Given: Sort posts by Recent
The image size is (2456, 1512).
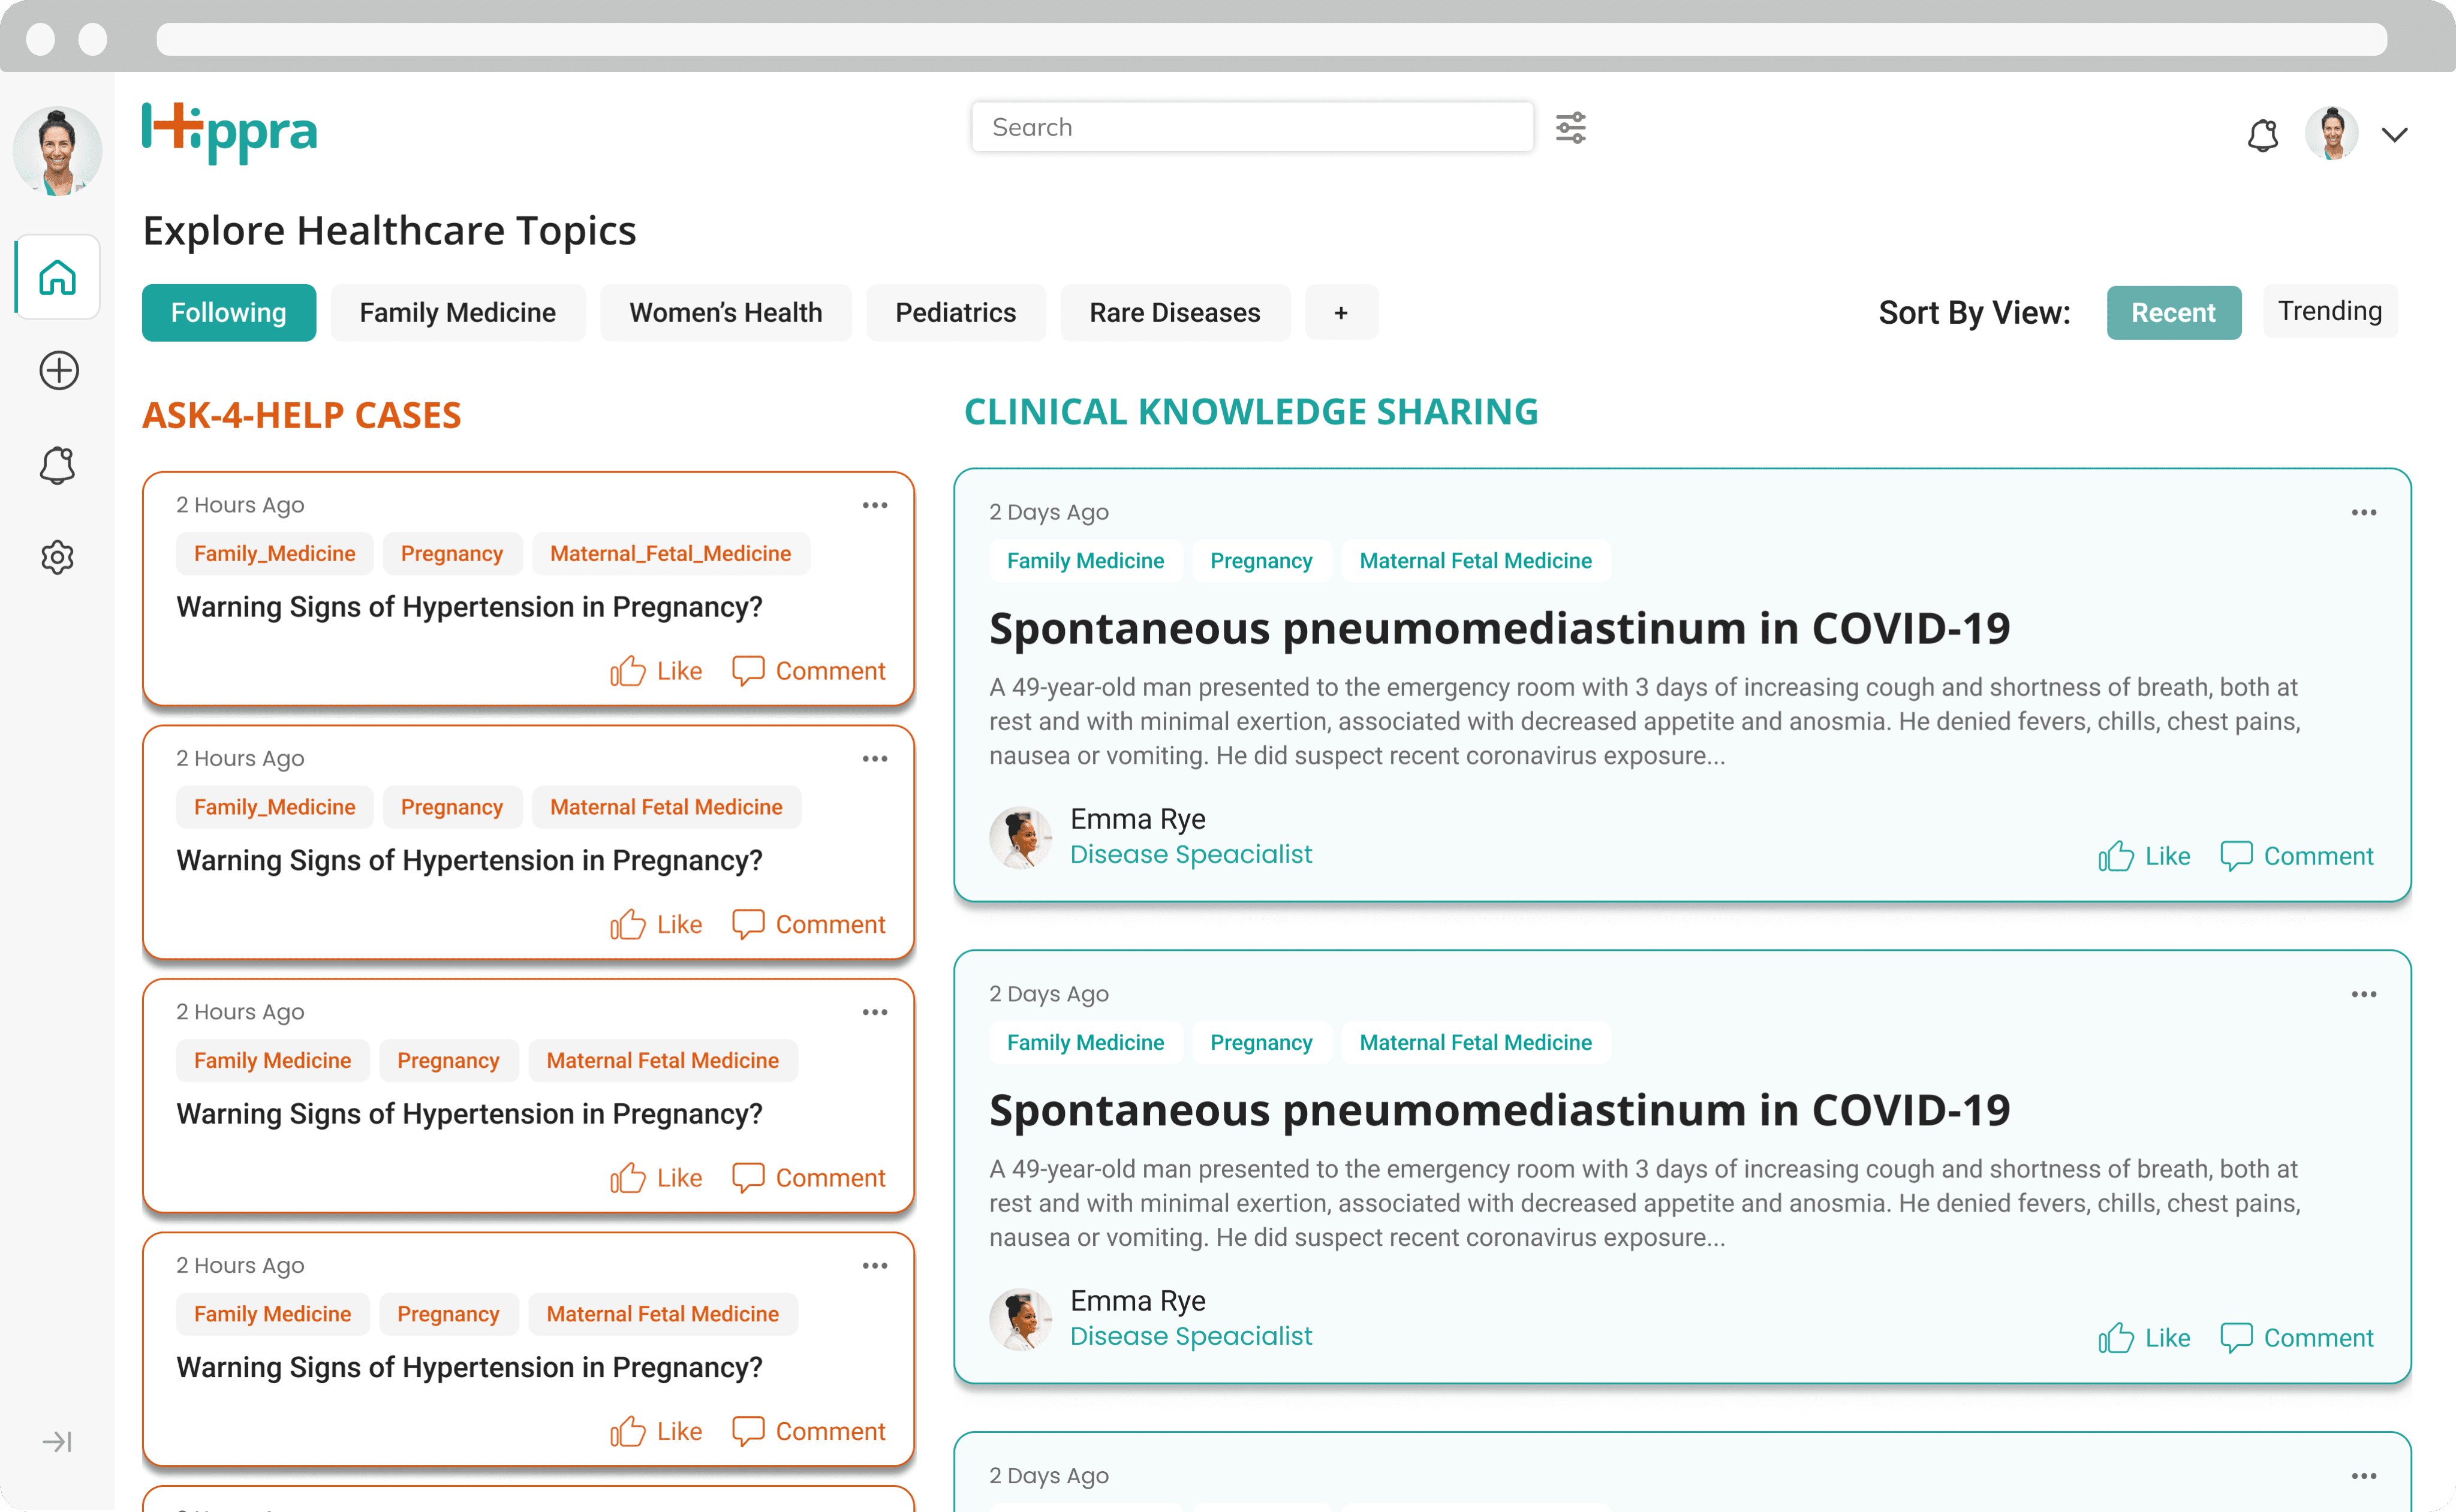Looking at the screenshot, I should tap(2173, 312).
